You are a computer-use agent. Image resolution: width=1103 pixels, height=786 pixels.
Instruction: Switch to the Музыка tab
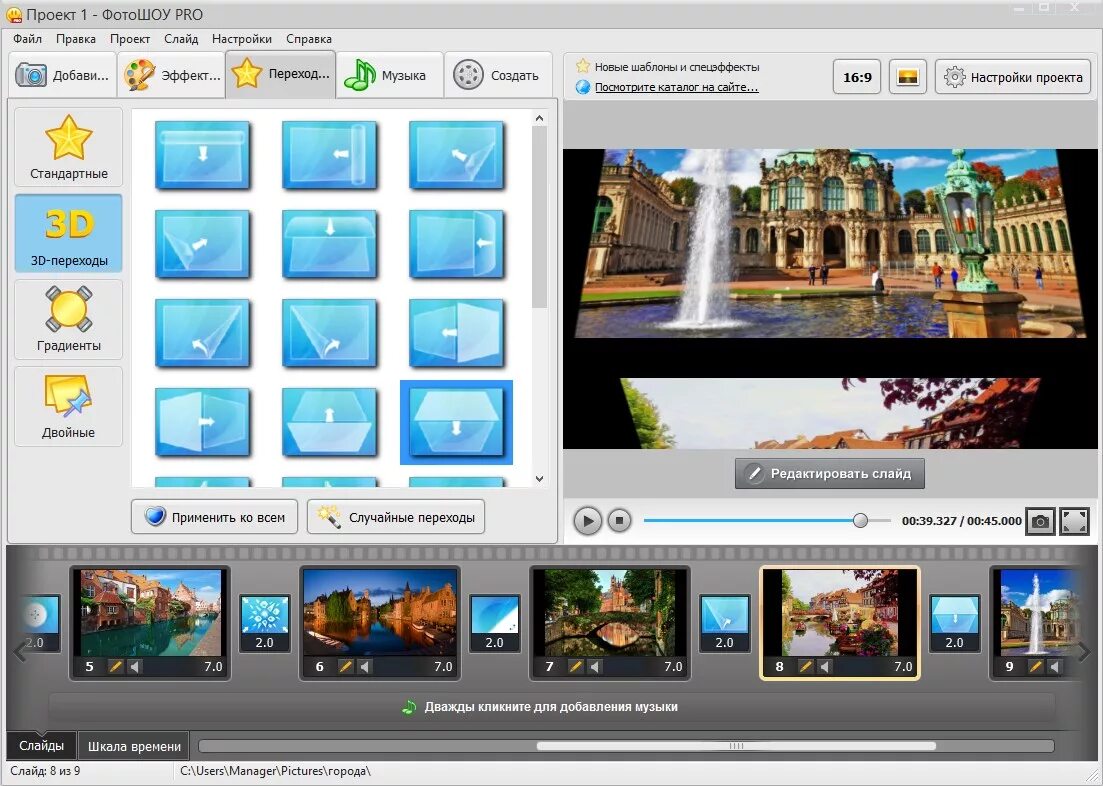coord(390,75)
